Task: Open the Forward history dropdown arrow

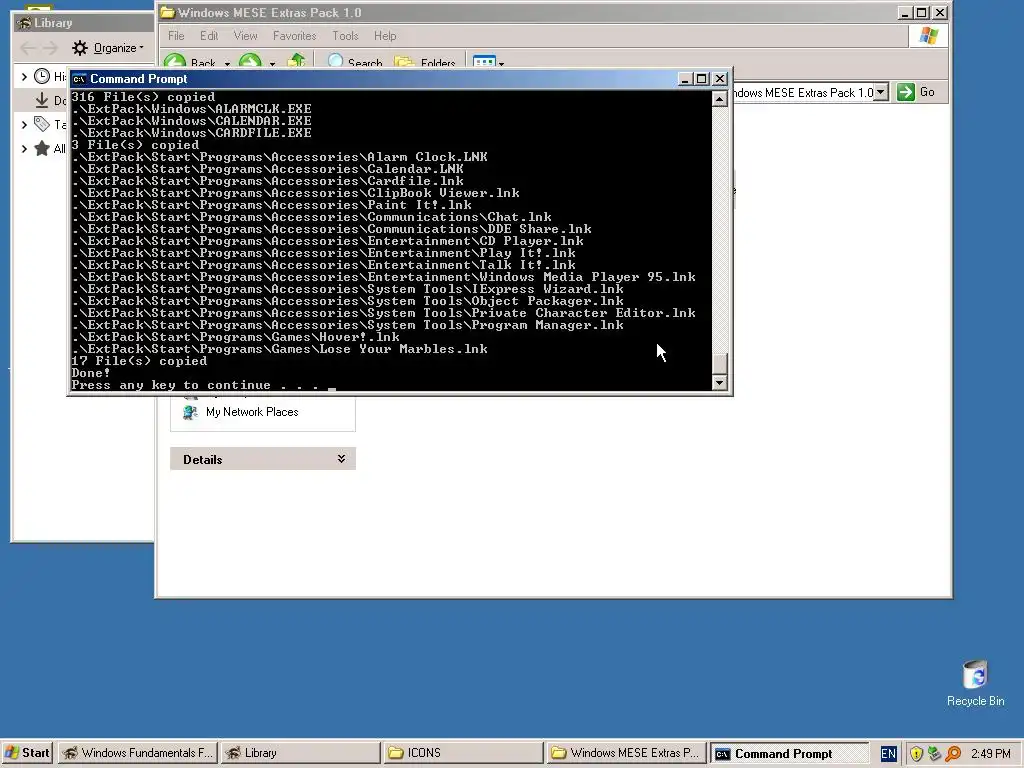Action: [x=272, y=63]
